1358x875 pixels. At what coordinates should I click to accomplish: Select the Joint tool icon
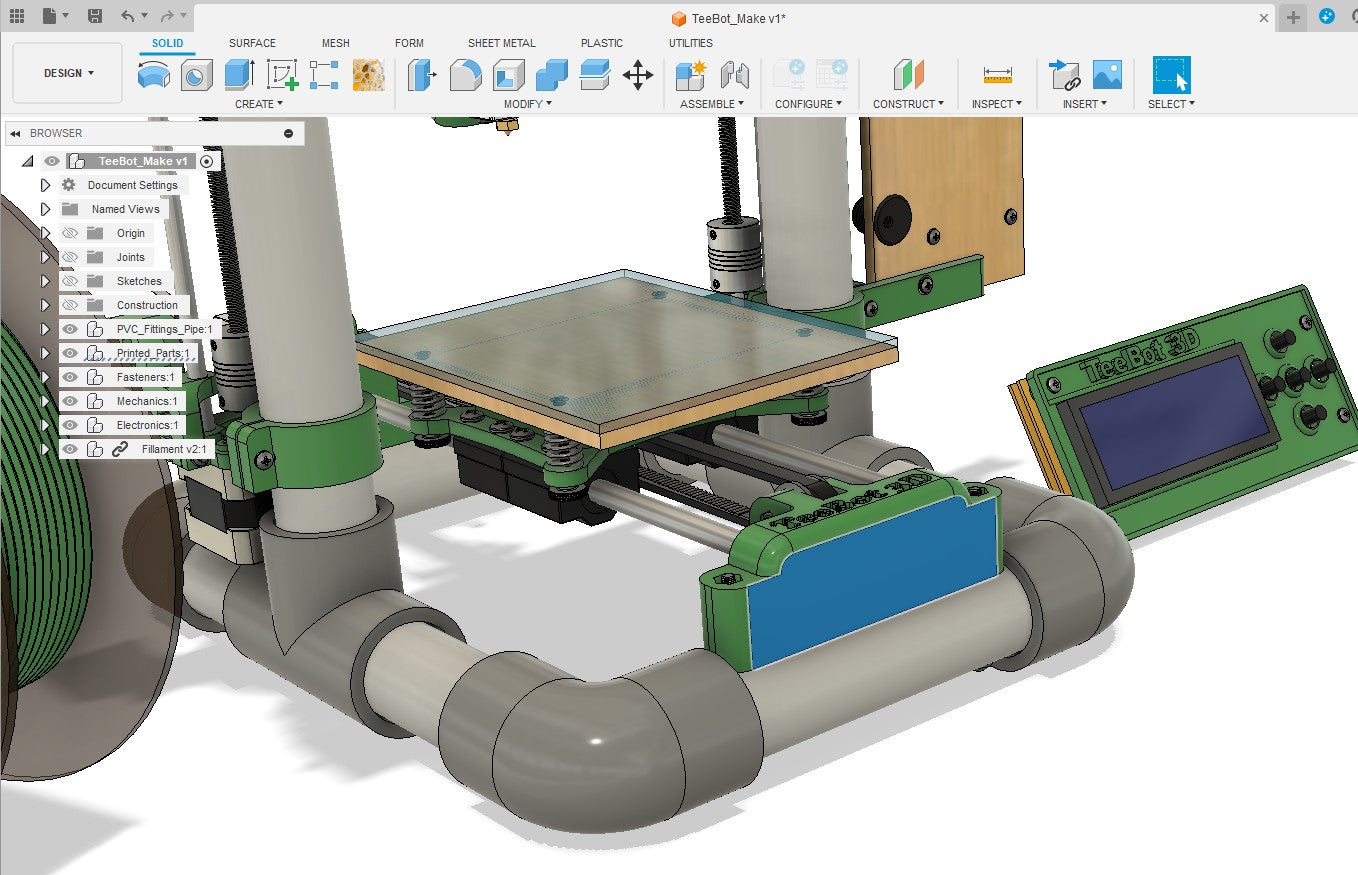click(x=735, y=75)
